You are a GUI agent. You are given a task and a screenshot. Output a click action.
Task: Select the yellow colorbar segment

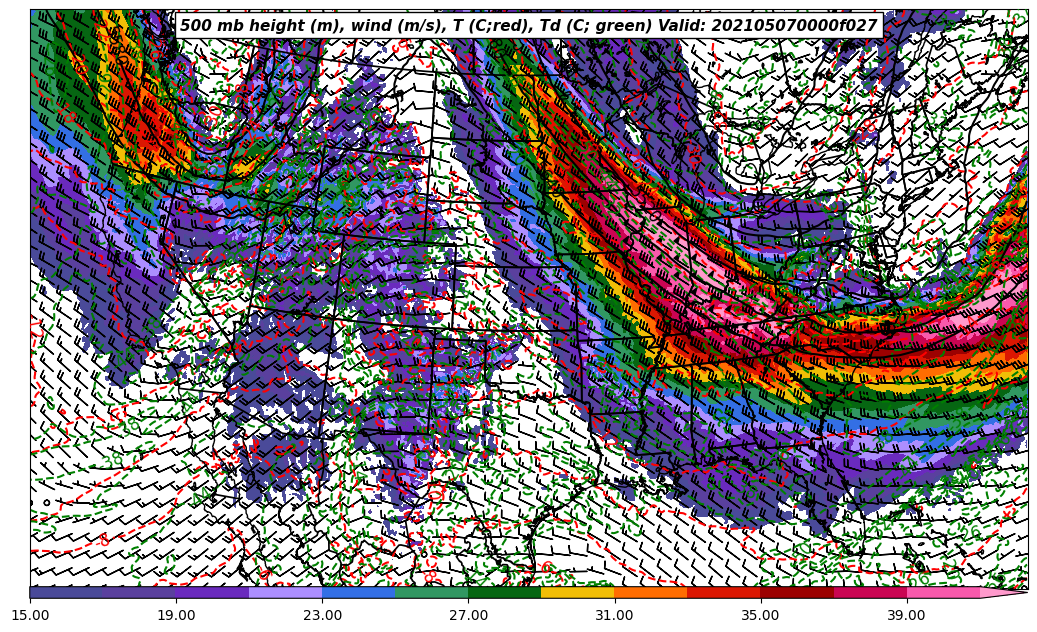578,592
